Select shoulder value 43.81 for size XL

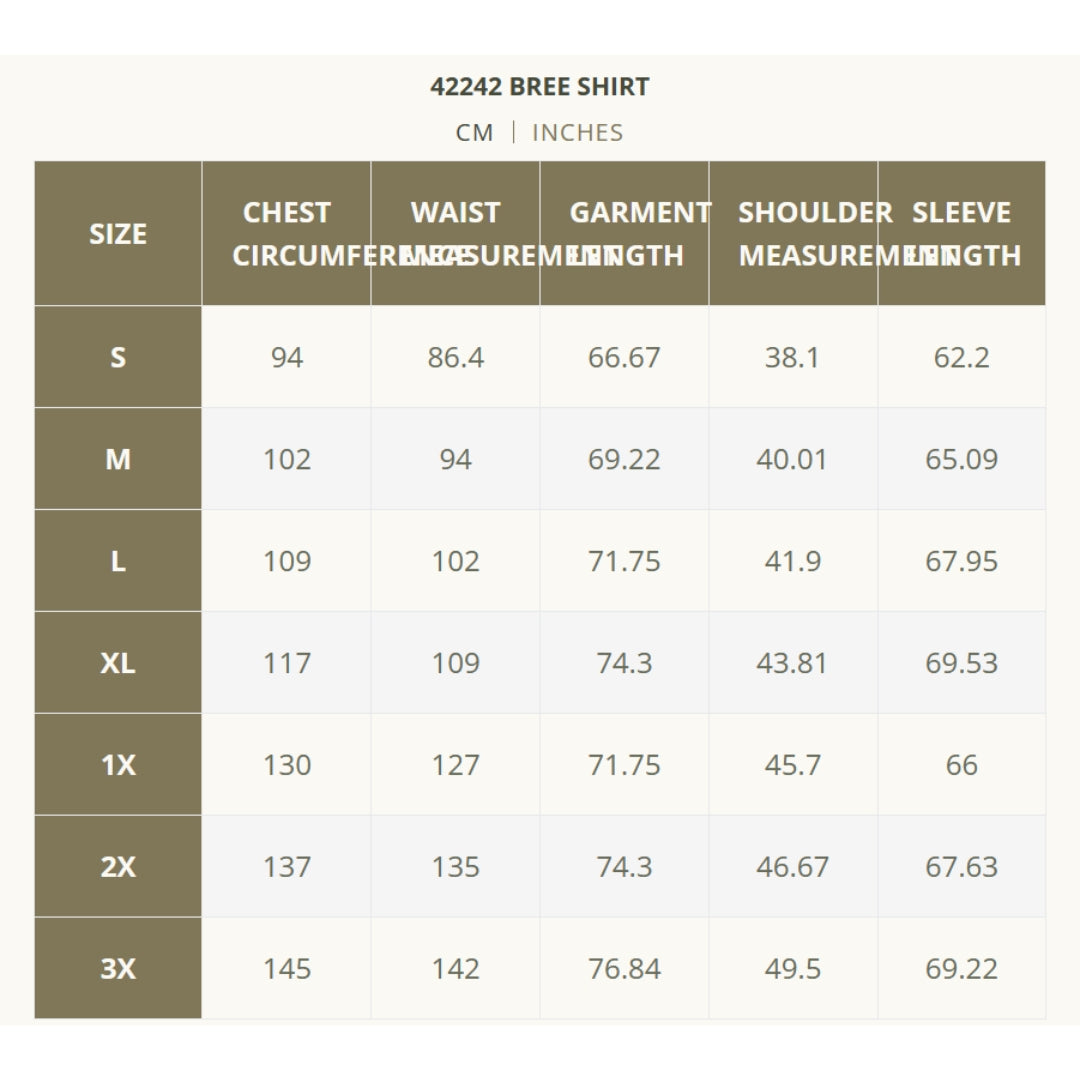tap(792, 663)
